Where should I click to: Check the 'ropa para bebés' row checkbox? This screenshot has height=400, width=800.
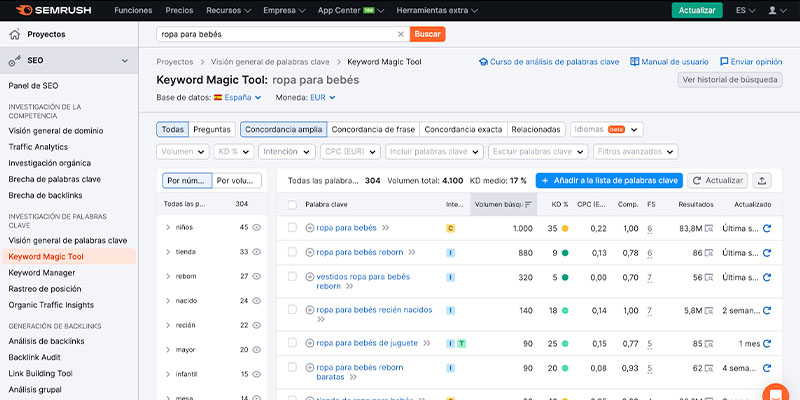pos(292,228)
